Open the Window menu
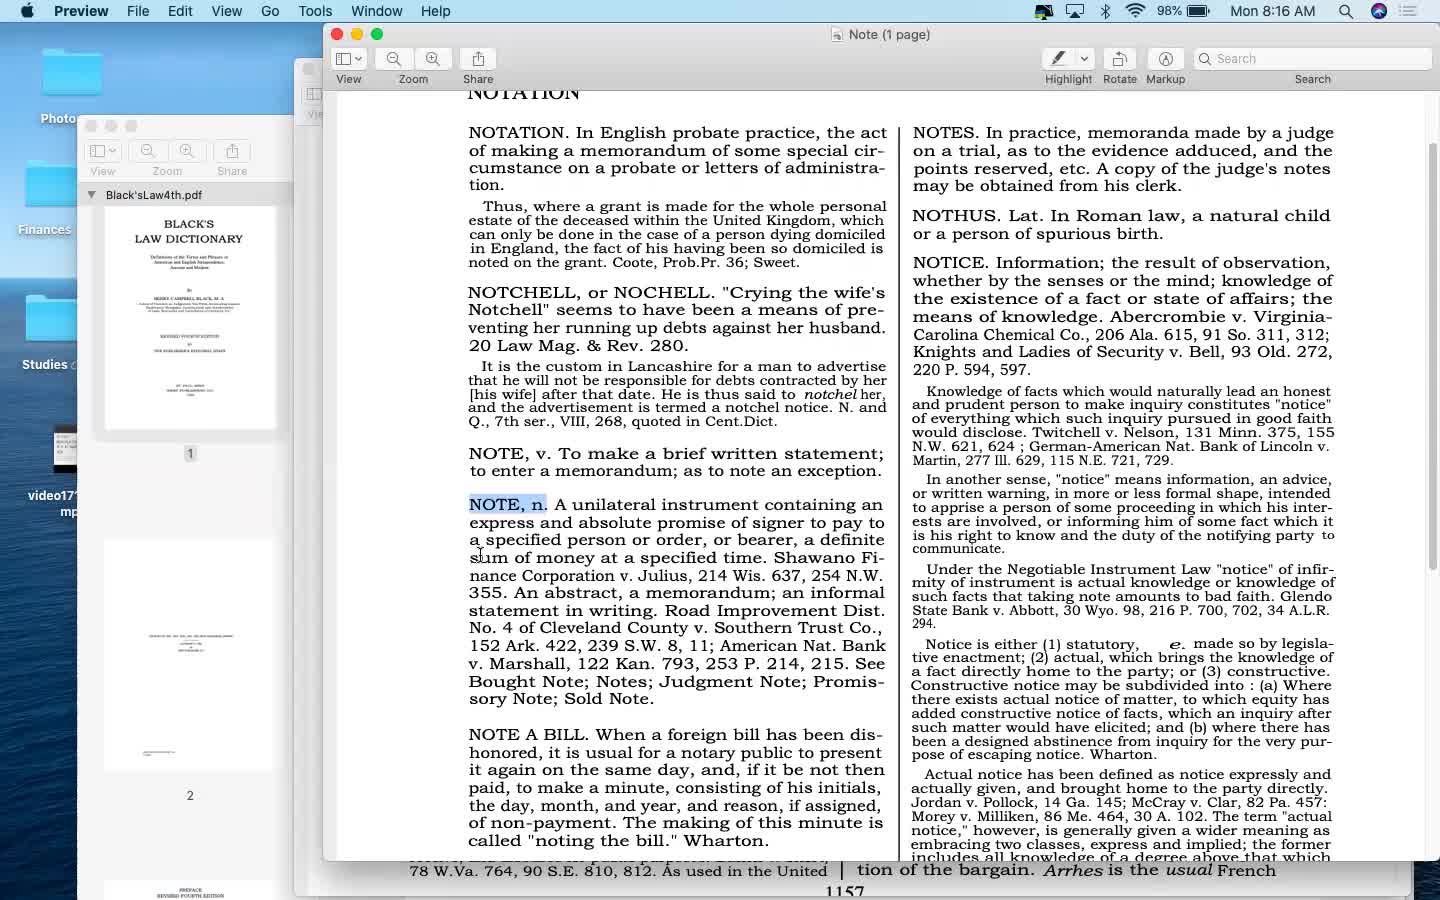 pos(376,11)
